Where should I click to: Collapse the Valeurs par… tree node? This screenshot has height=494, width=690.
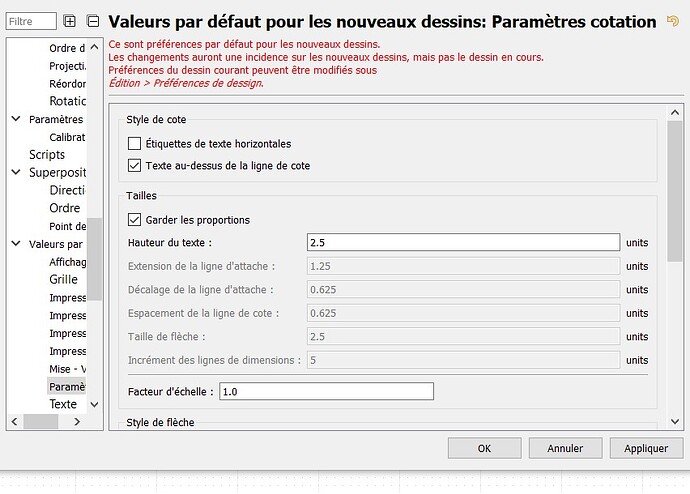coord(16,244)
